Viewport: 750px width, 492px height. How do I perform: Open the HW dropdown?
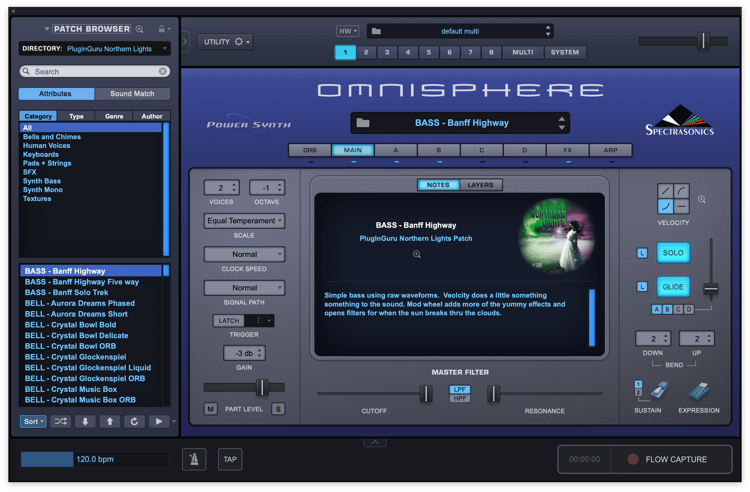pos(347,31)
